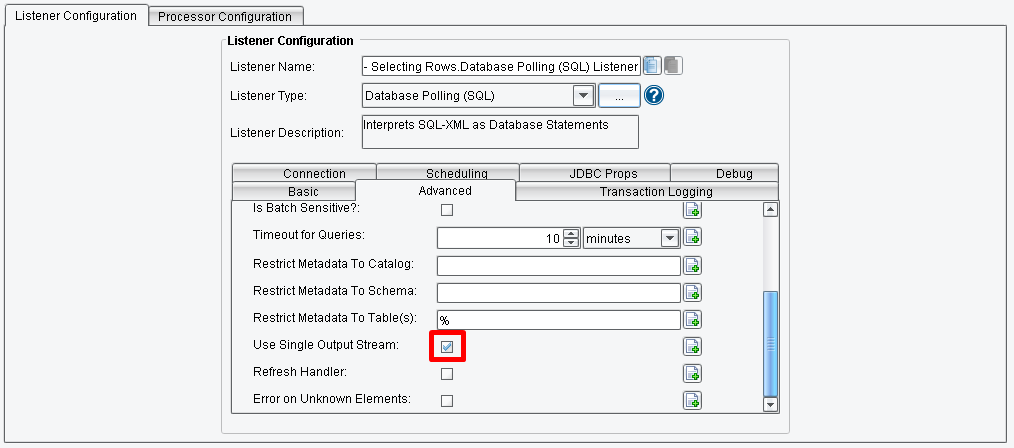Enable the Refresh Handler checkbox
The height and width of the screenshot is (448, 1014).
(448, 373)
